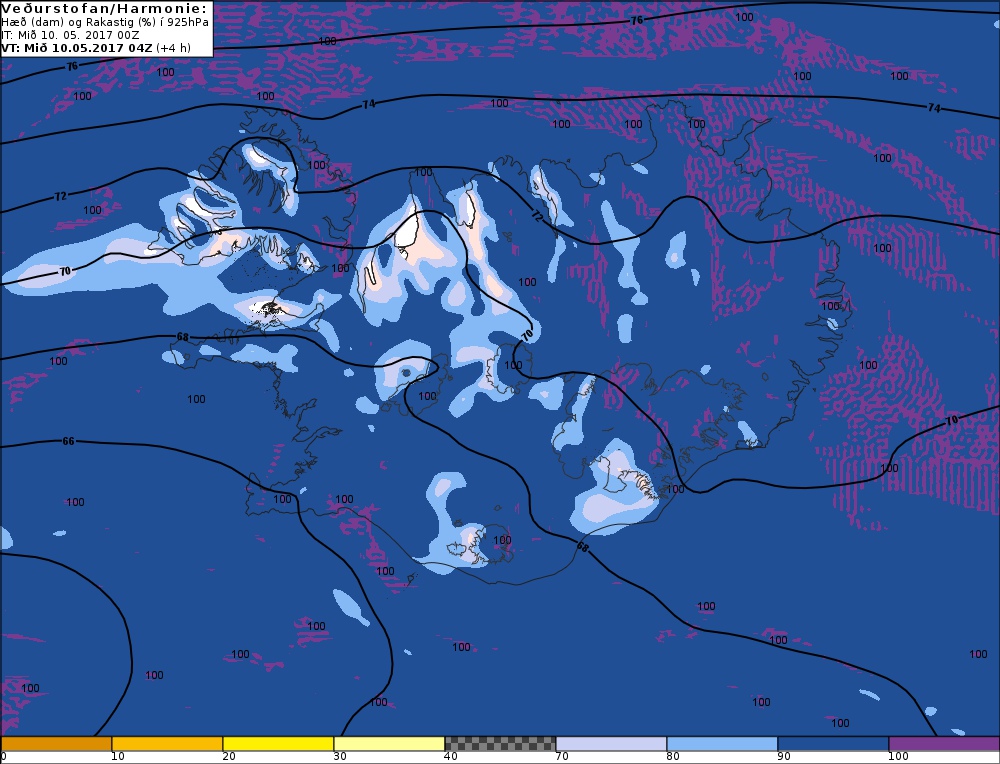Pick the checkered gray 40–70 legend swatch
This screenshot has height=764, width=1000.
click(x=500, y=744)
